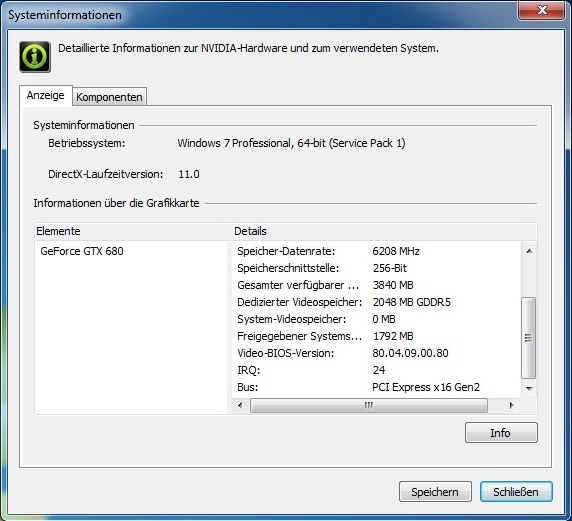The image size is (572, 521).
Task: Switch to the Komponenten tab
Action: click(109, 97)
